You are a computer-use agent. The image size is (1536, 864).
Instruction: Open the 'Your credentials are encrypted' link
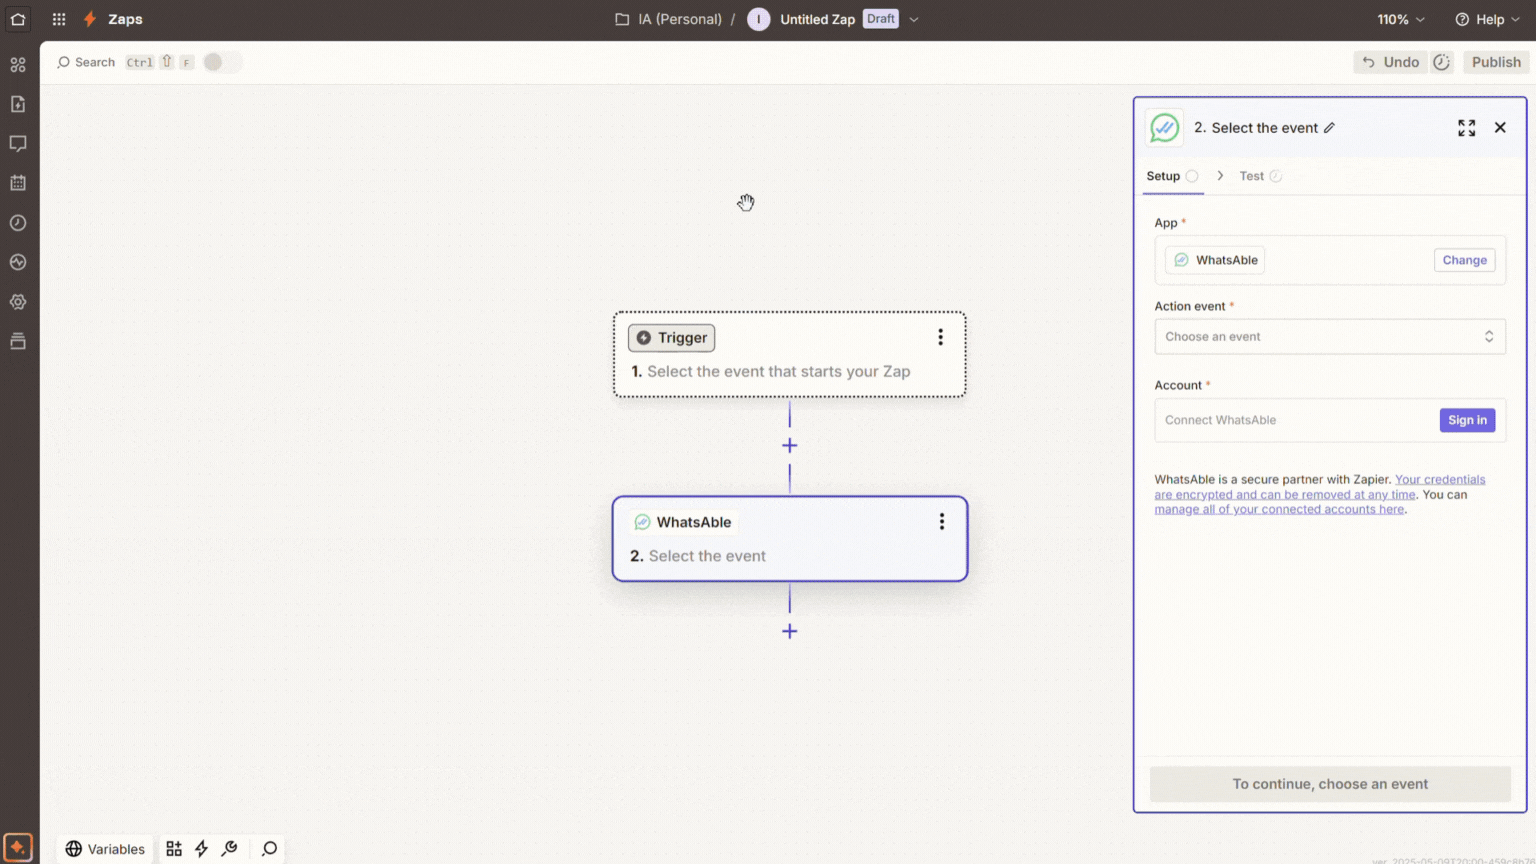pyautogui.click(x=1320, y=487)
